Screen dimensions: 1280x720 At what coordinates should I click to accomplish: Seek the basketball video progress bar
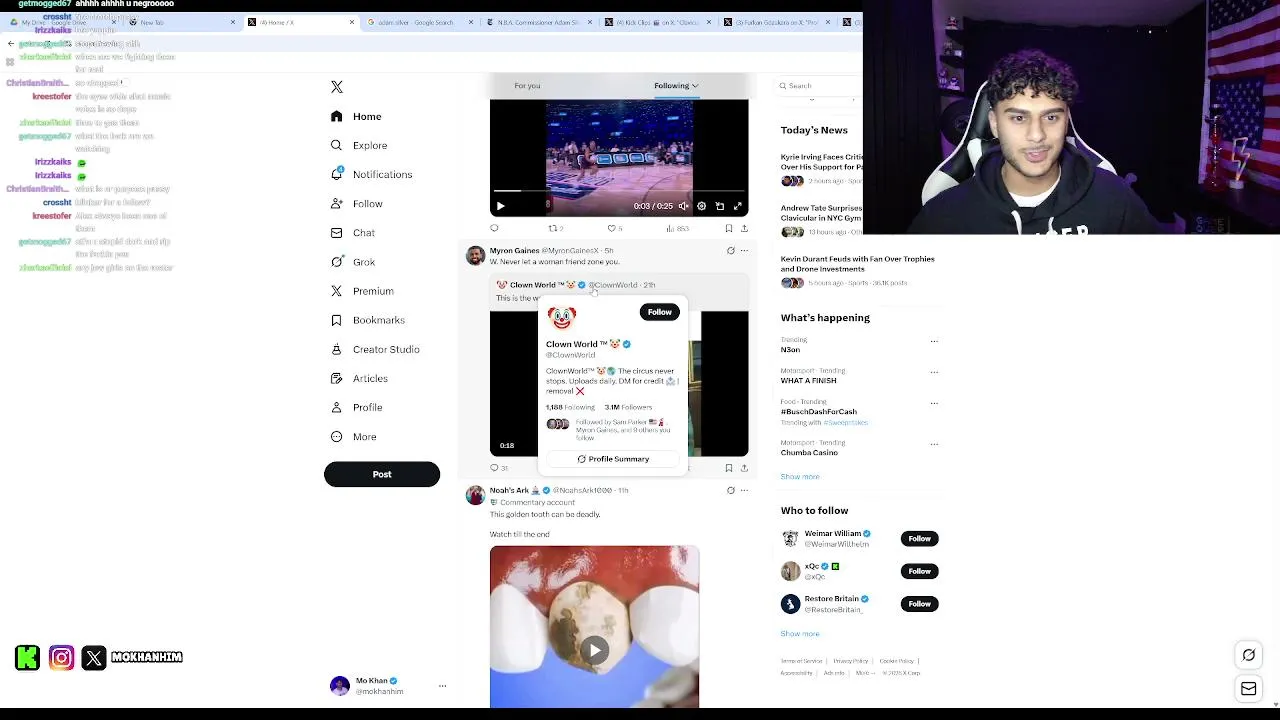pos(619,191)
